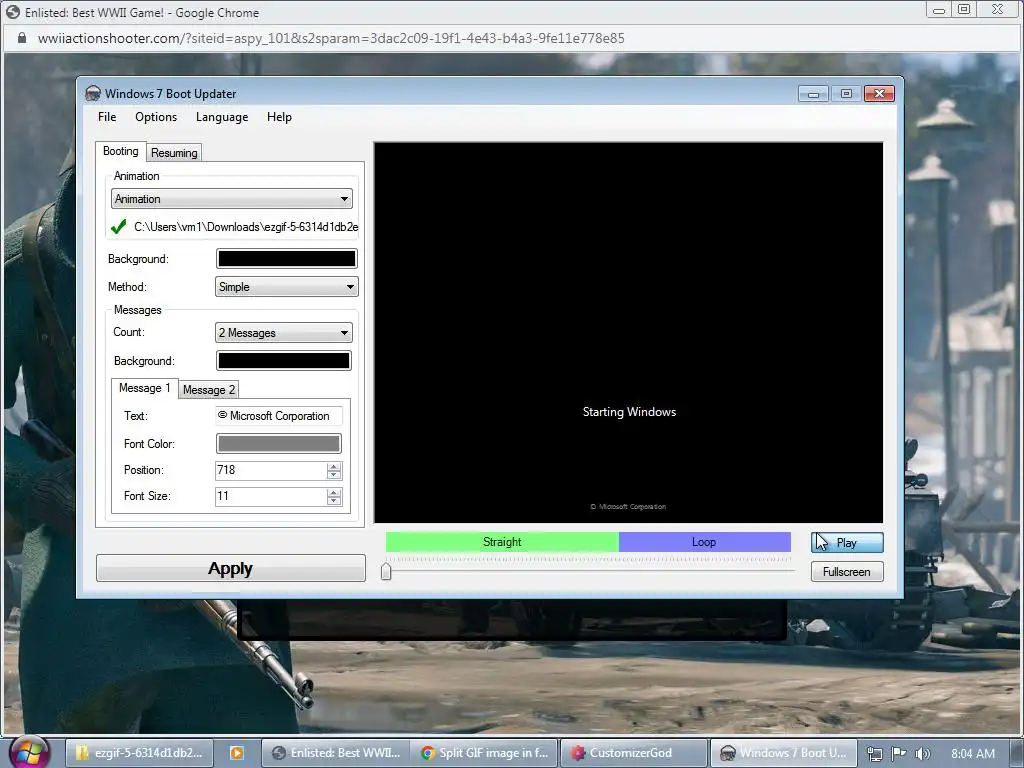Click the boot animation preview area
The height and width of the screenshot is (768, 1024).
(x=628, y=332)
